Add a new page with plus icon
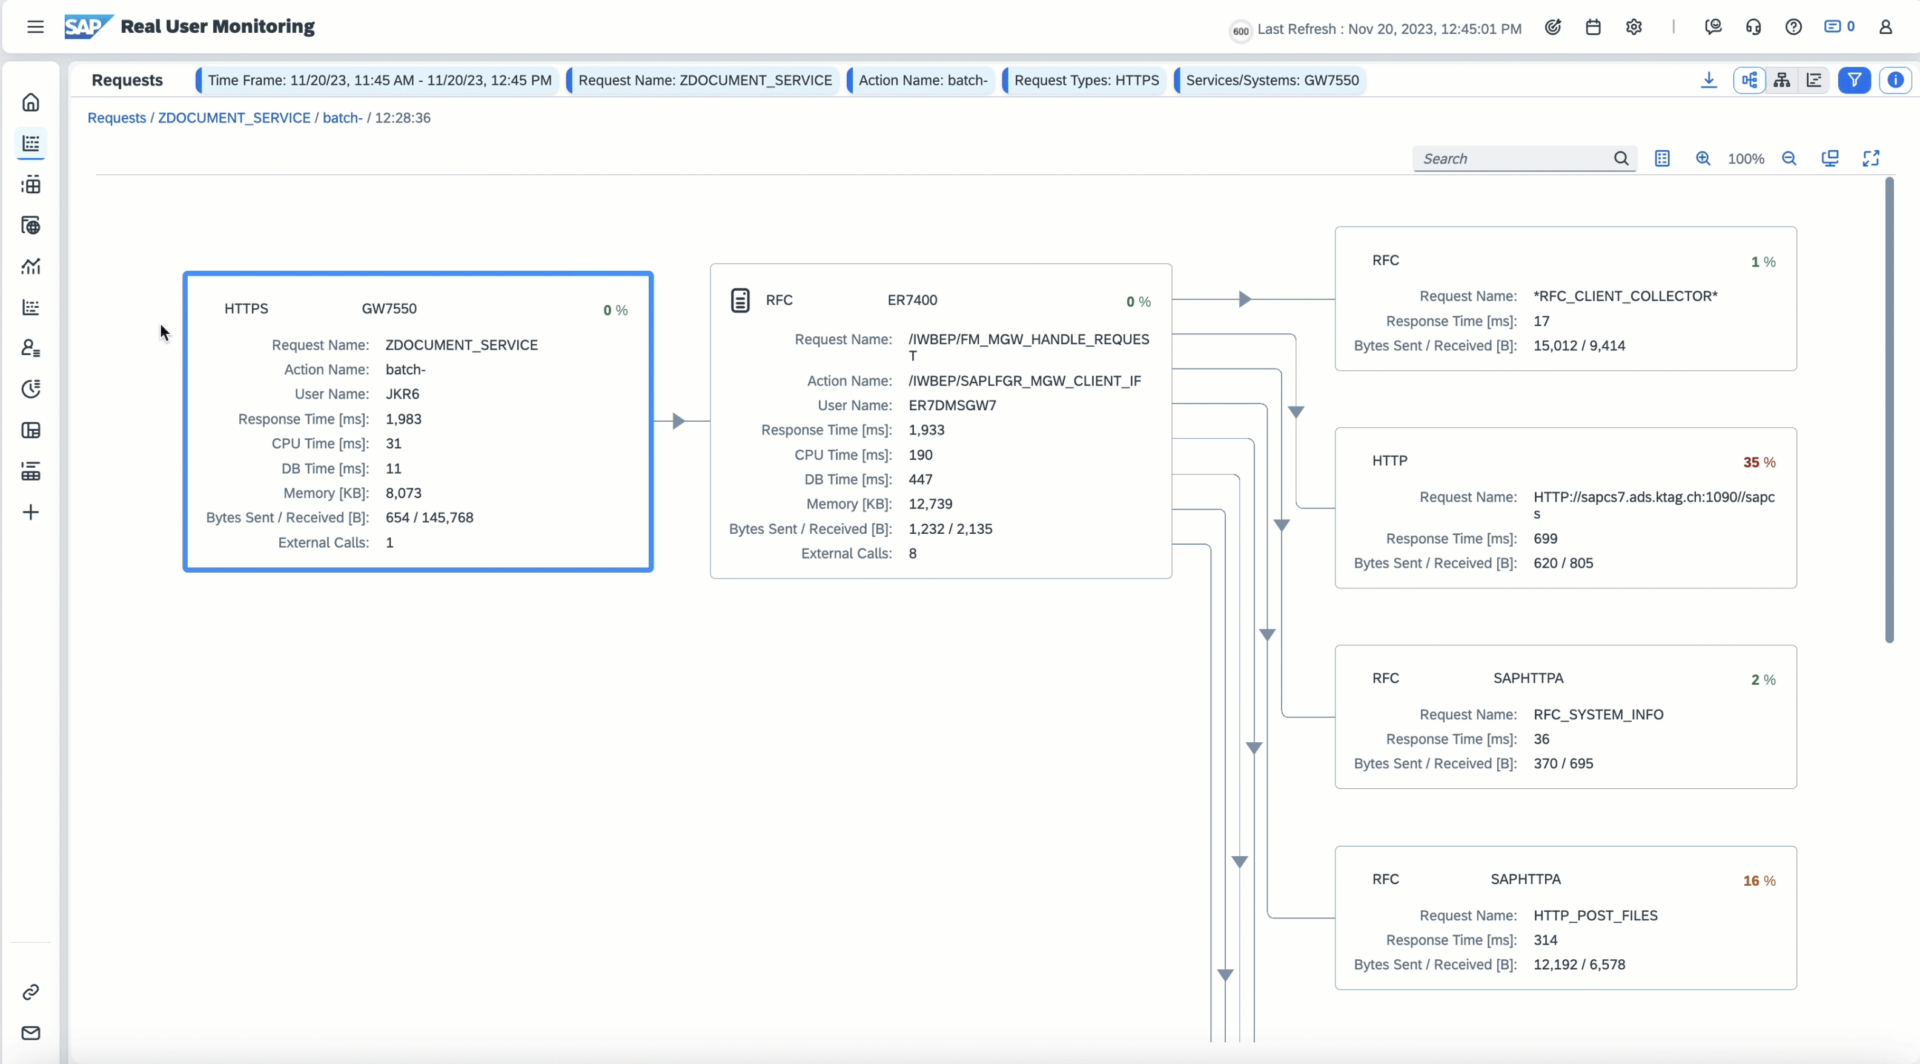This screenshot has width=1920, height=1064. coord(31,512)
